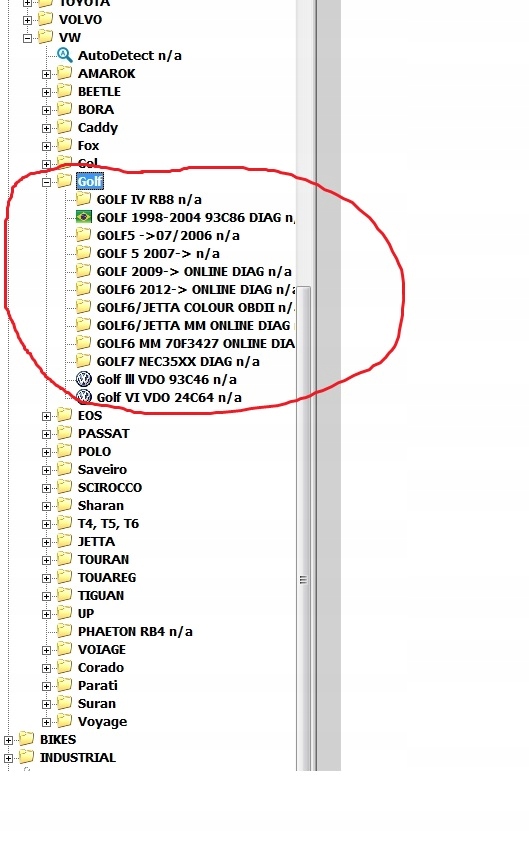Click the INDUSTRIAL folder icon
The image size is (529, 853).
(27, 757)
